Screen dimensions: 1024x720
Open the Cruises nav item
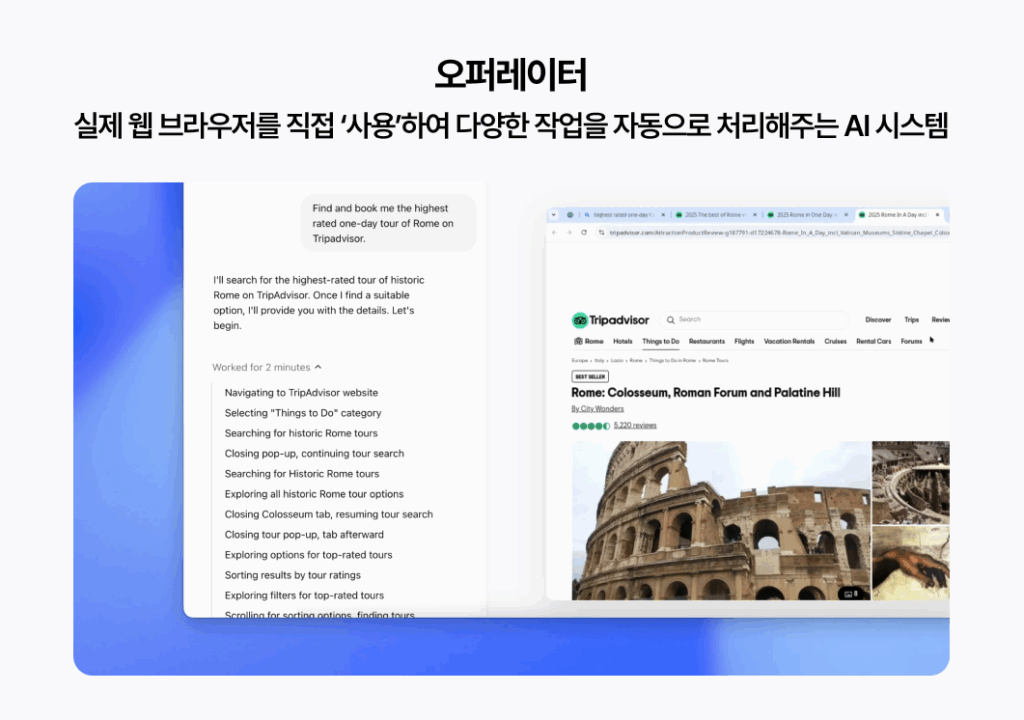(835, 341)
